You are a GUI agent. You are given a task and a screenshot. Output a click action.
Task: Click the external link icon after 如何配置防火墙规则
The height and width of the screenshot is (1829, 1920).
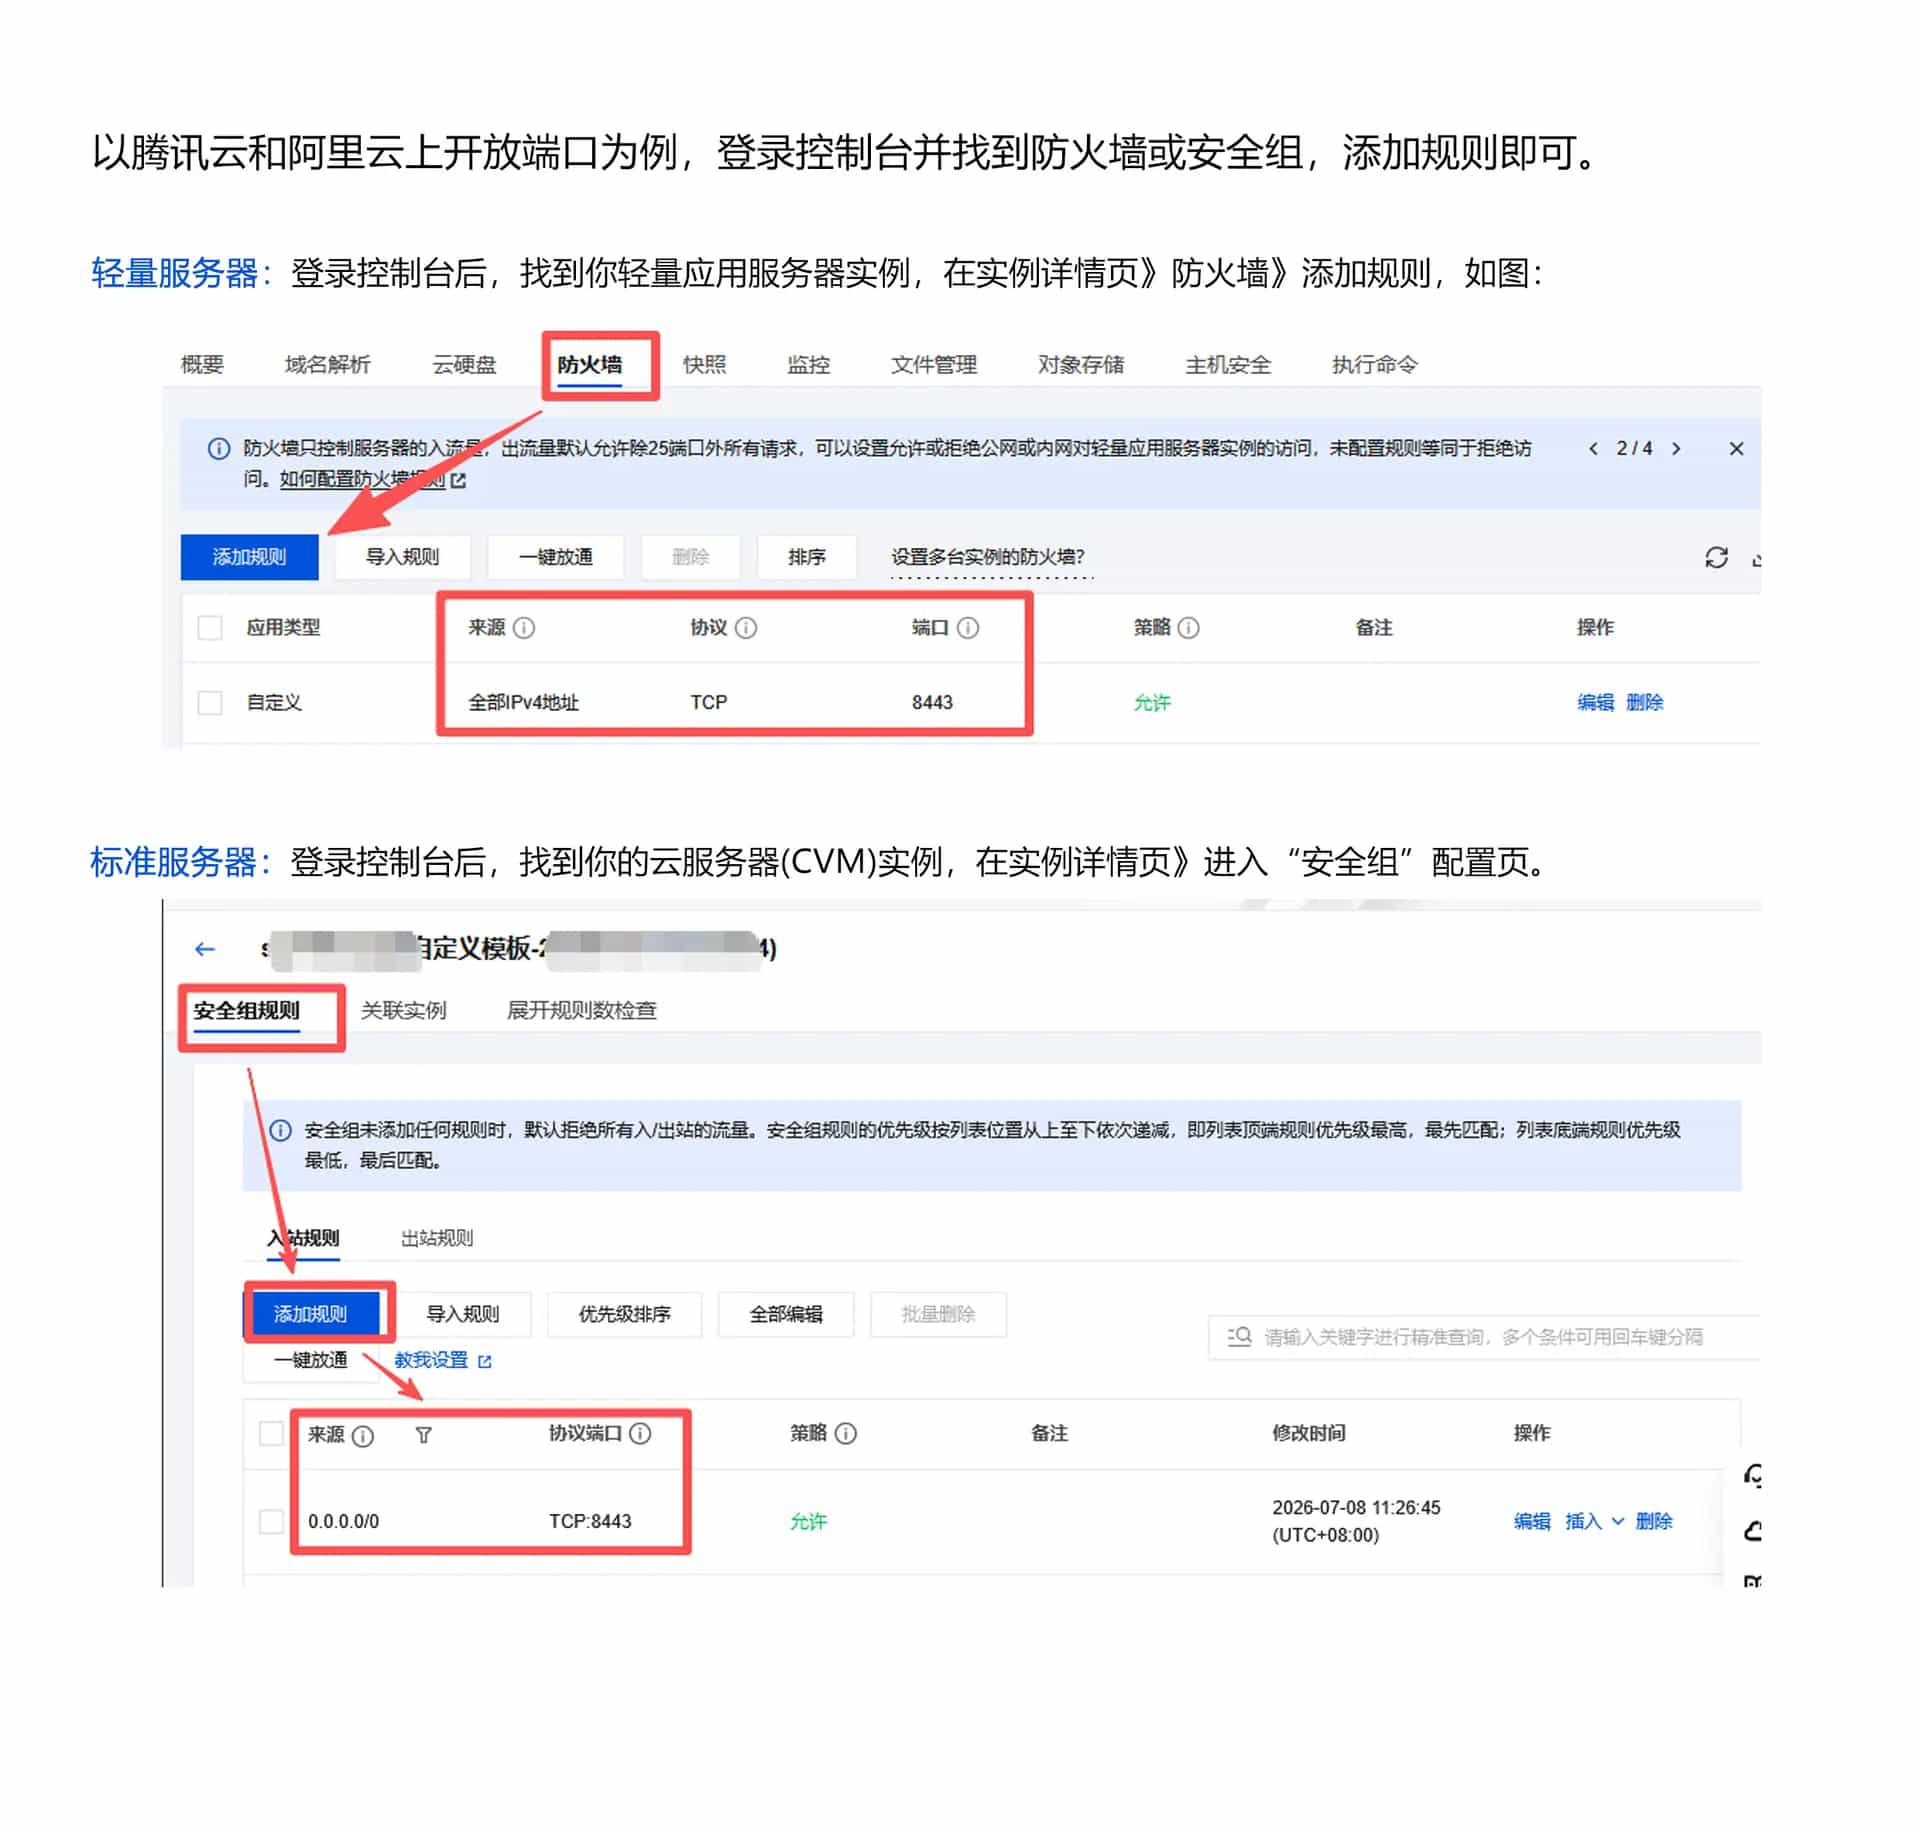[x=458, y=480]
